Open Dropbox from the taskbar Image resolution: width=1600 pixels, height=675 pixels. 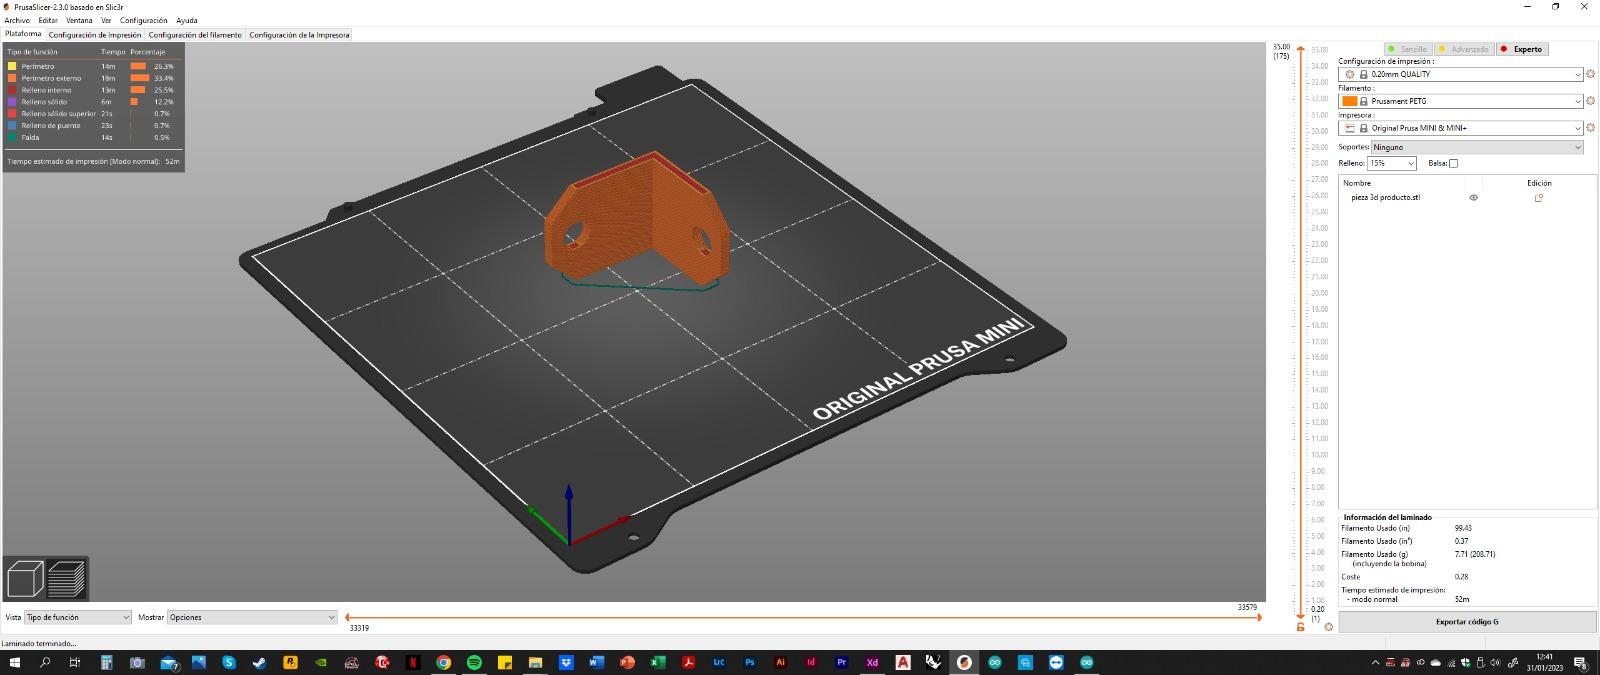[566, 662]
